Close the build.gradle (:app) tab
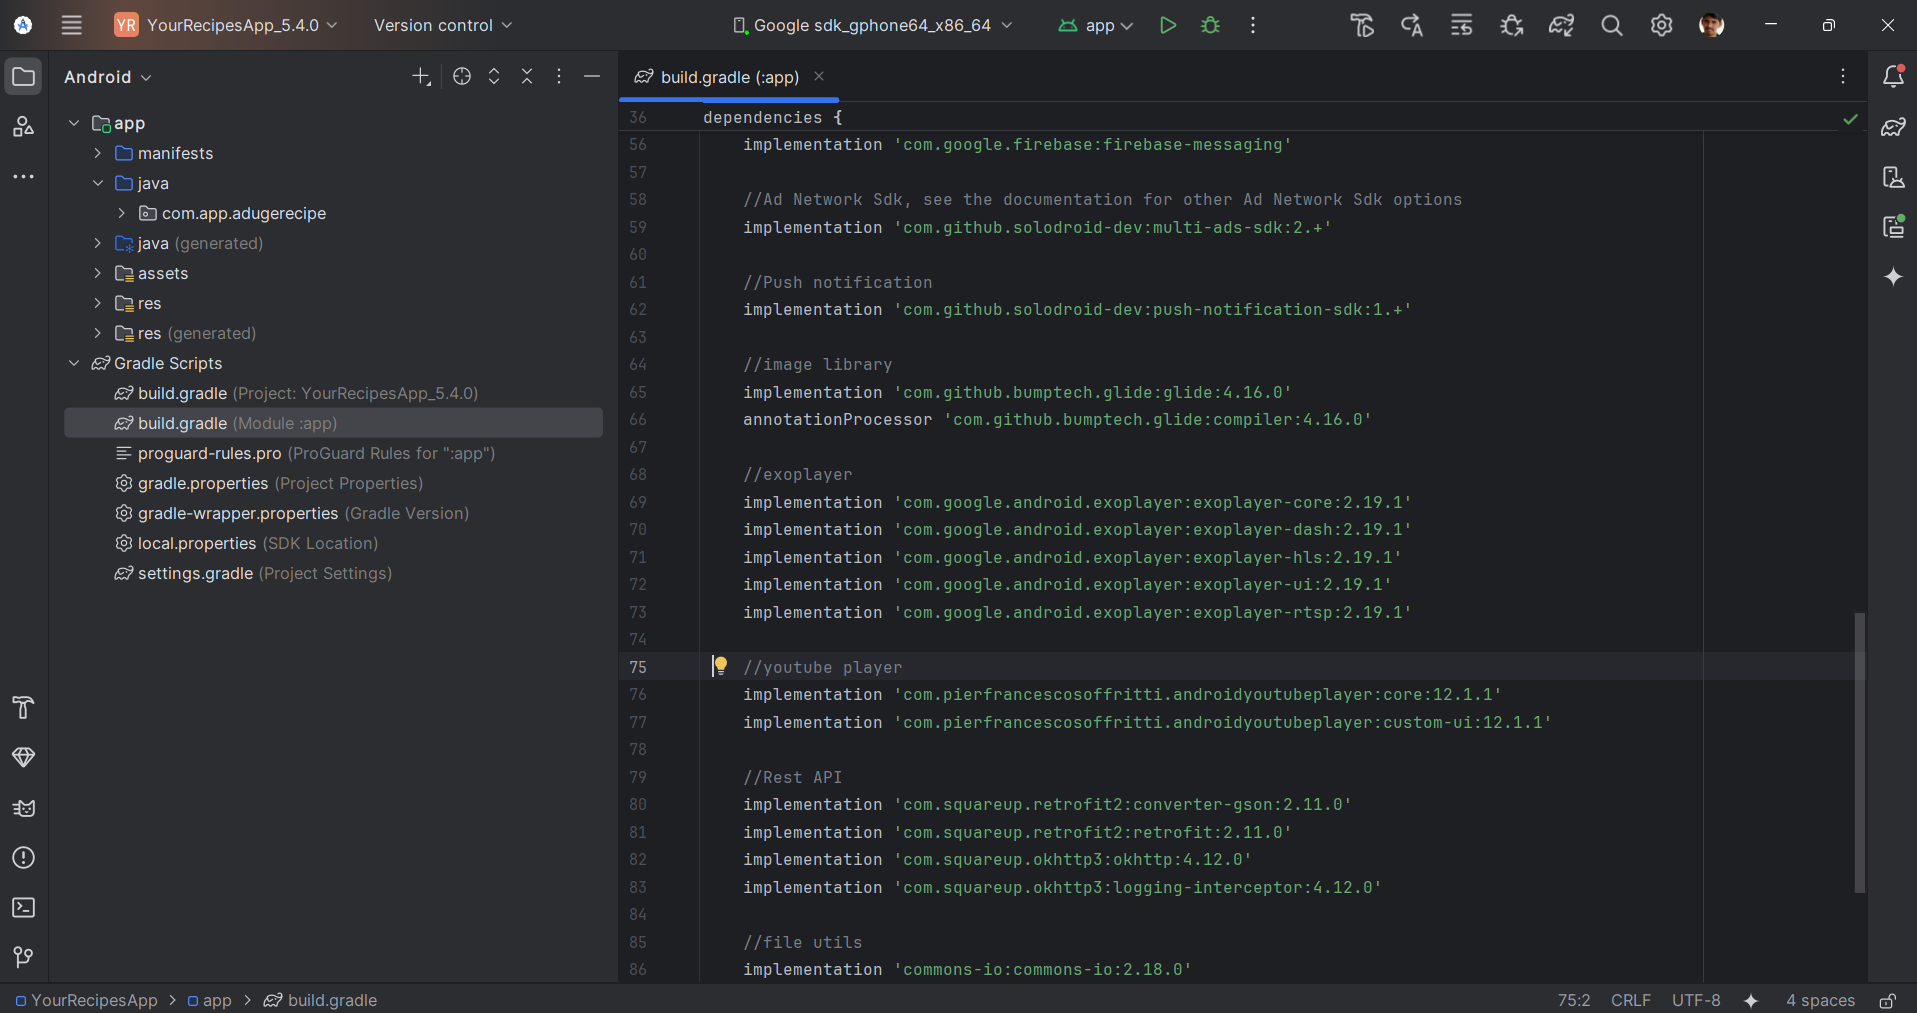The width and height of the screenshot is (1917, 1013). [819, 76]
